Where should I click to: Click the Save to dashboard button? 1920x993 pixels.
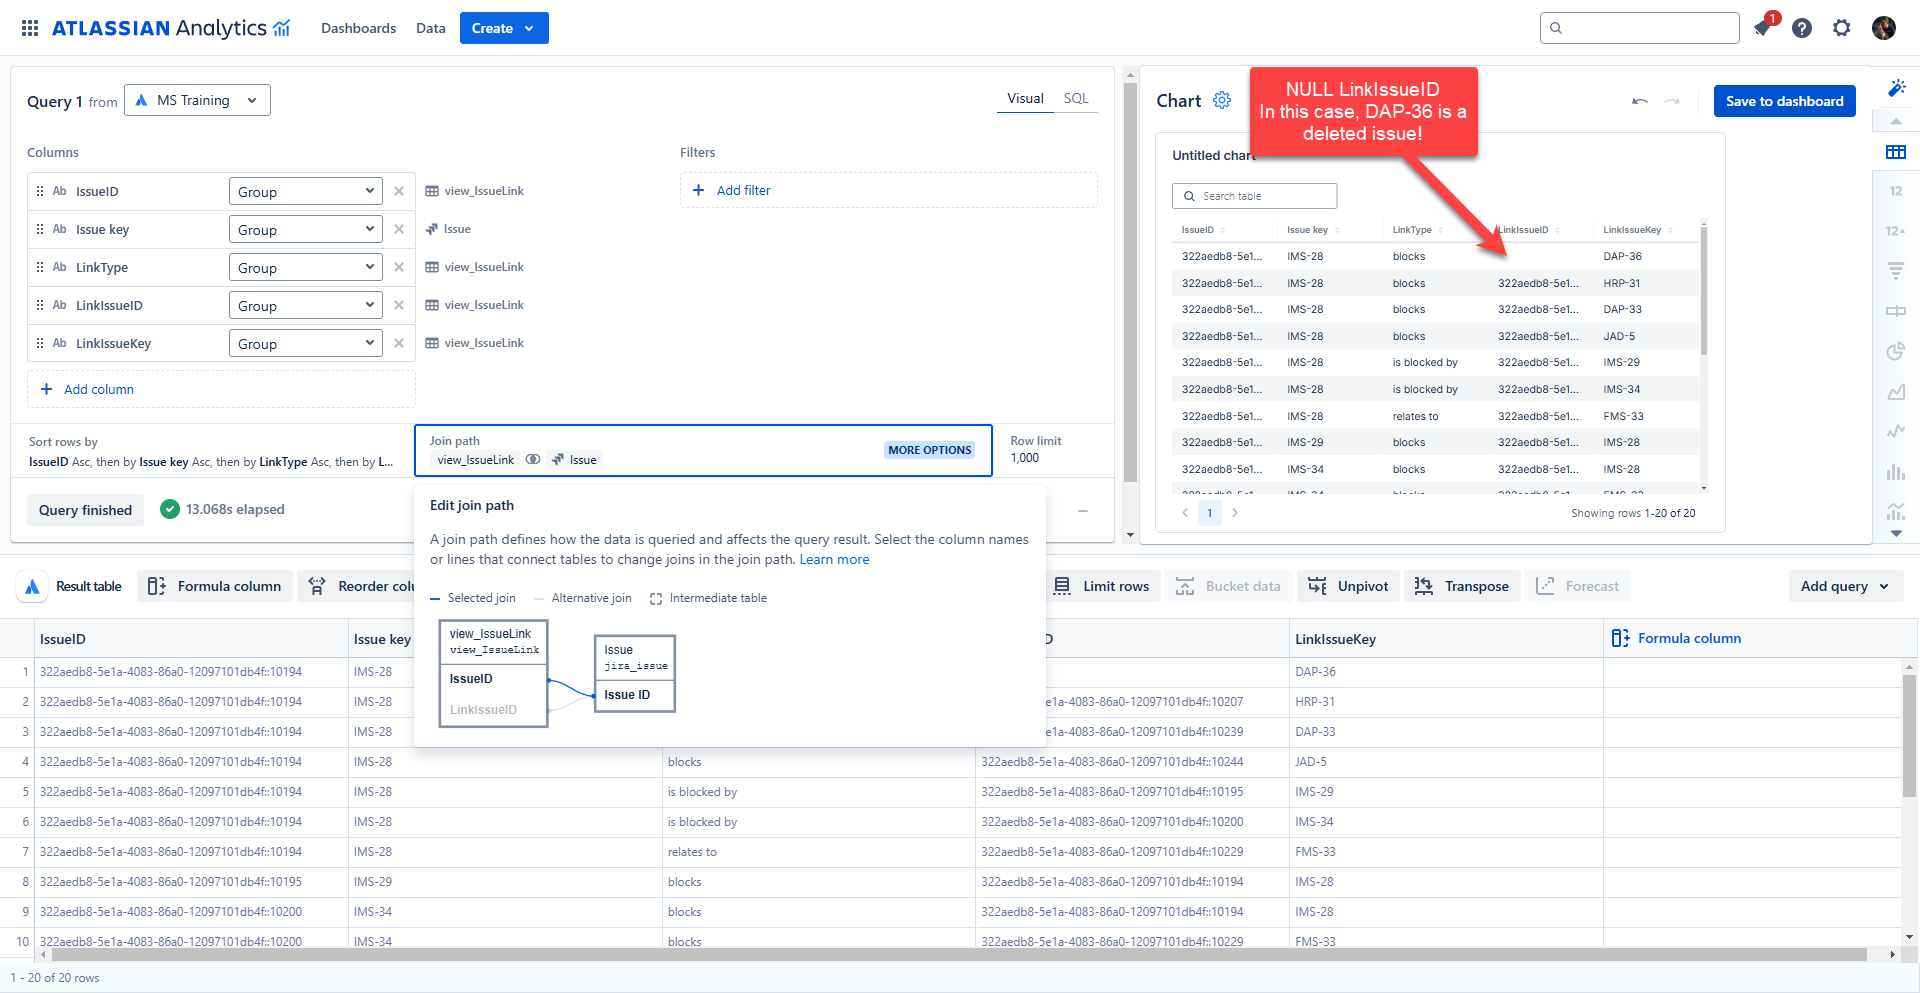click(1784, 101)
